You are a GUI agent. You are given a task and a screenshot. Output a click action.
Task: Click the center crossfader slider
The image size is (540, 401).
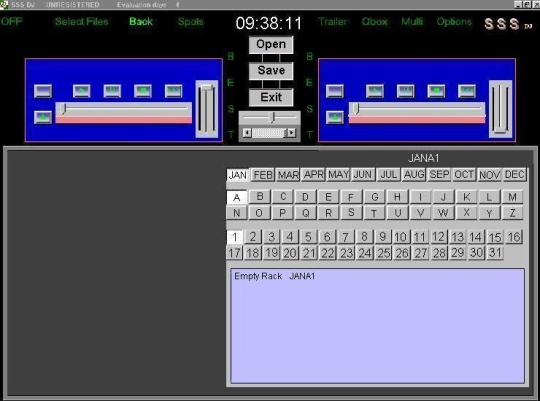tap(269, 118)
